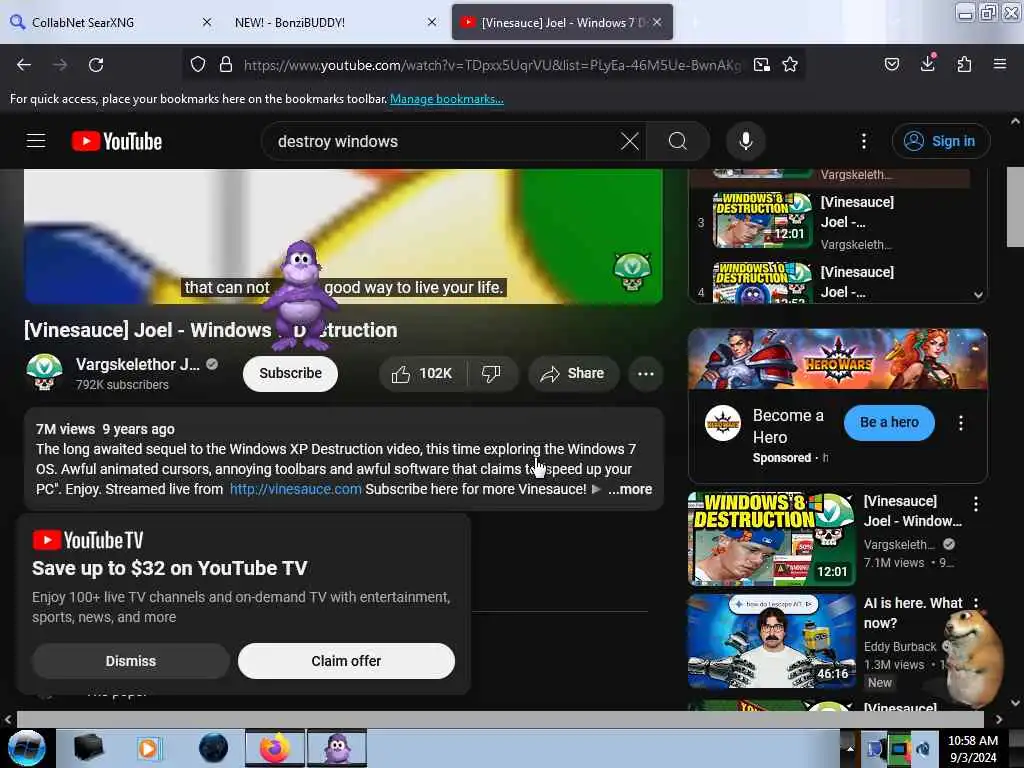Image resolution: width=1024 pixels, height=768 pixels.
Task: Click the Share button
Action: coord(573,374)
